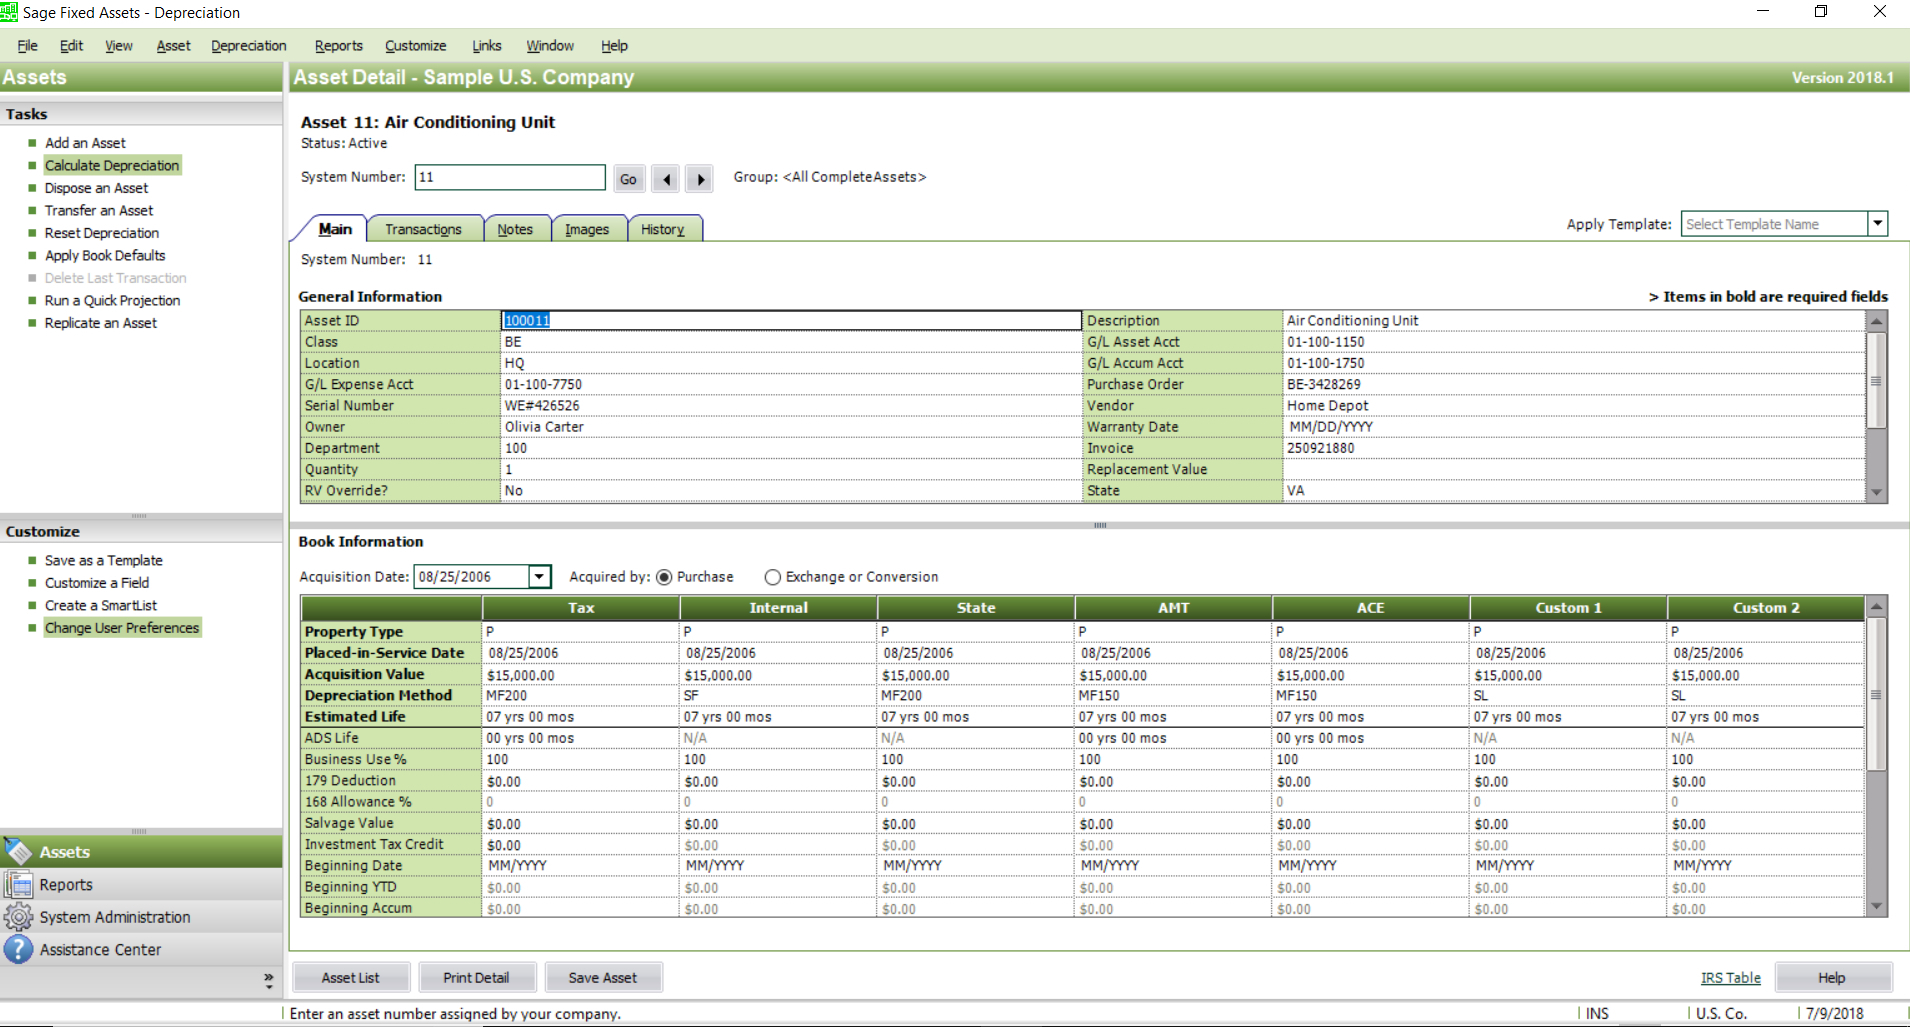This screenshot has height=1027, width=1910.
Task: Click the Asset ID field
Action: pyautogui.click(x=790, y=320)
